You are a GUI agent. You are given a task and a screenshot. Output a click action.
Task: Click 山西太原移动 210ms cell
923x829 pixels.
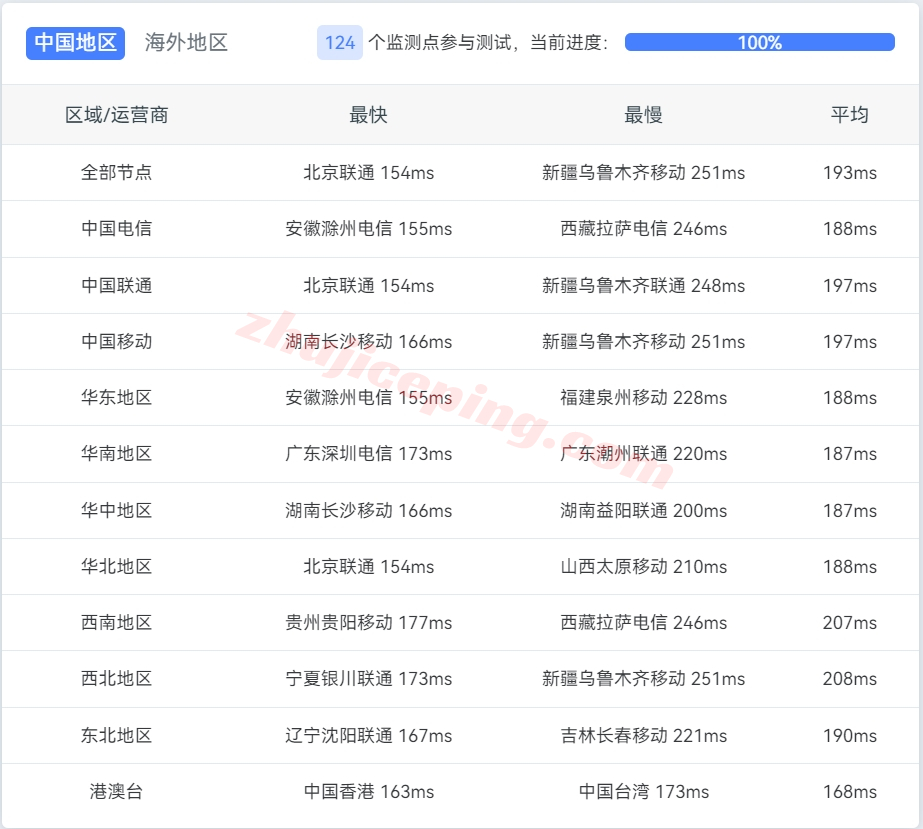[x=643, y=567]
